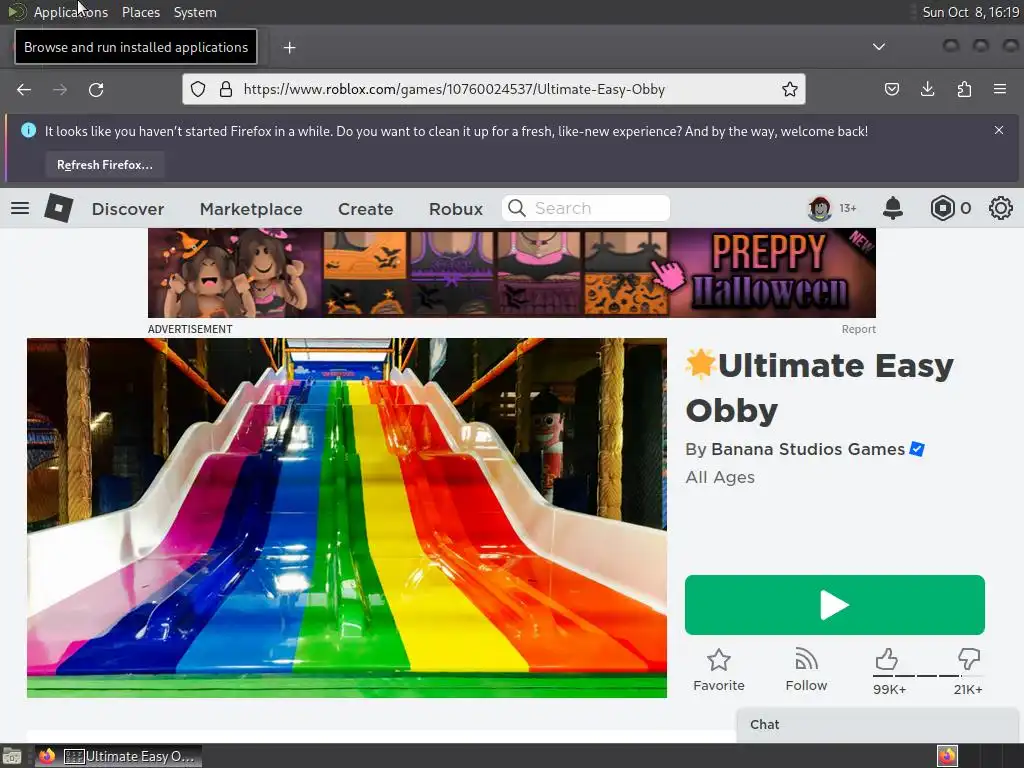1024x768 pixels.
Task: Click the Firefox icon in the bottom taskbar
Action: click(47, 756)
